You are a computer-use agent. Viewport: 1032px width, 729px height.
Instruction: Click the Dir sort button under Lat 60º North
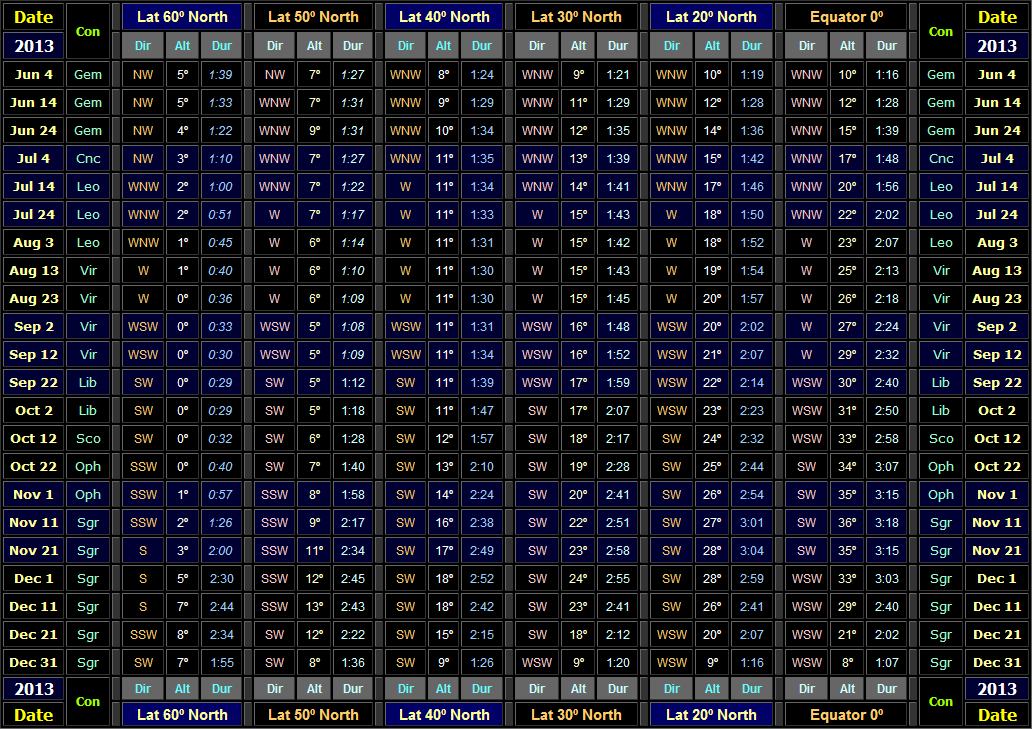pyautogui.click(x=142, y=45)
